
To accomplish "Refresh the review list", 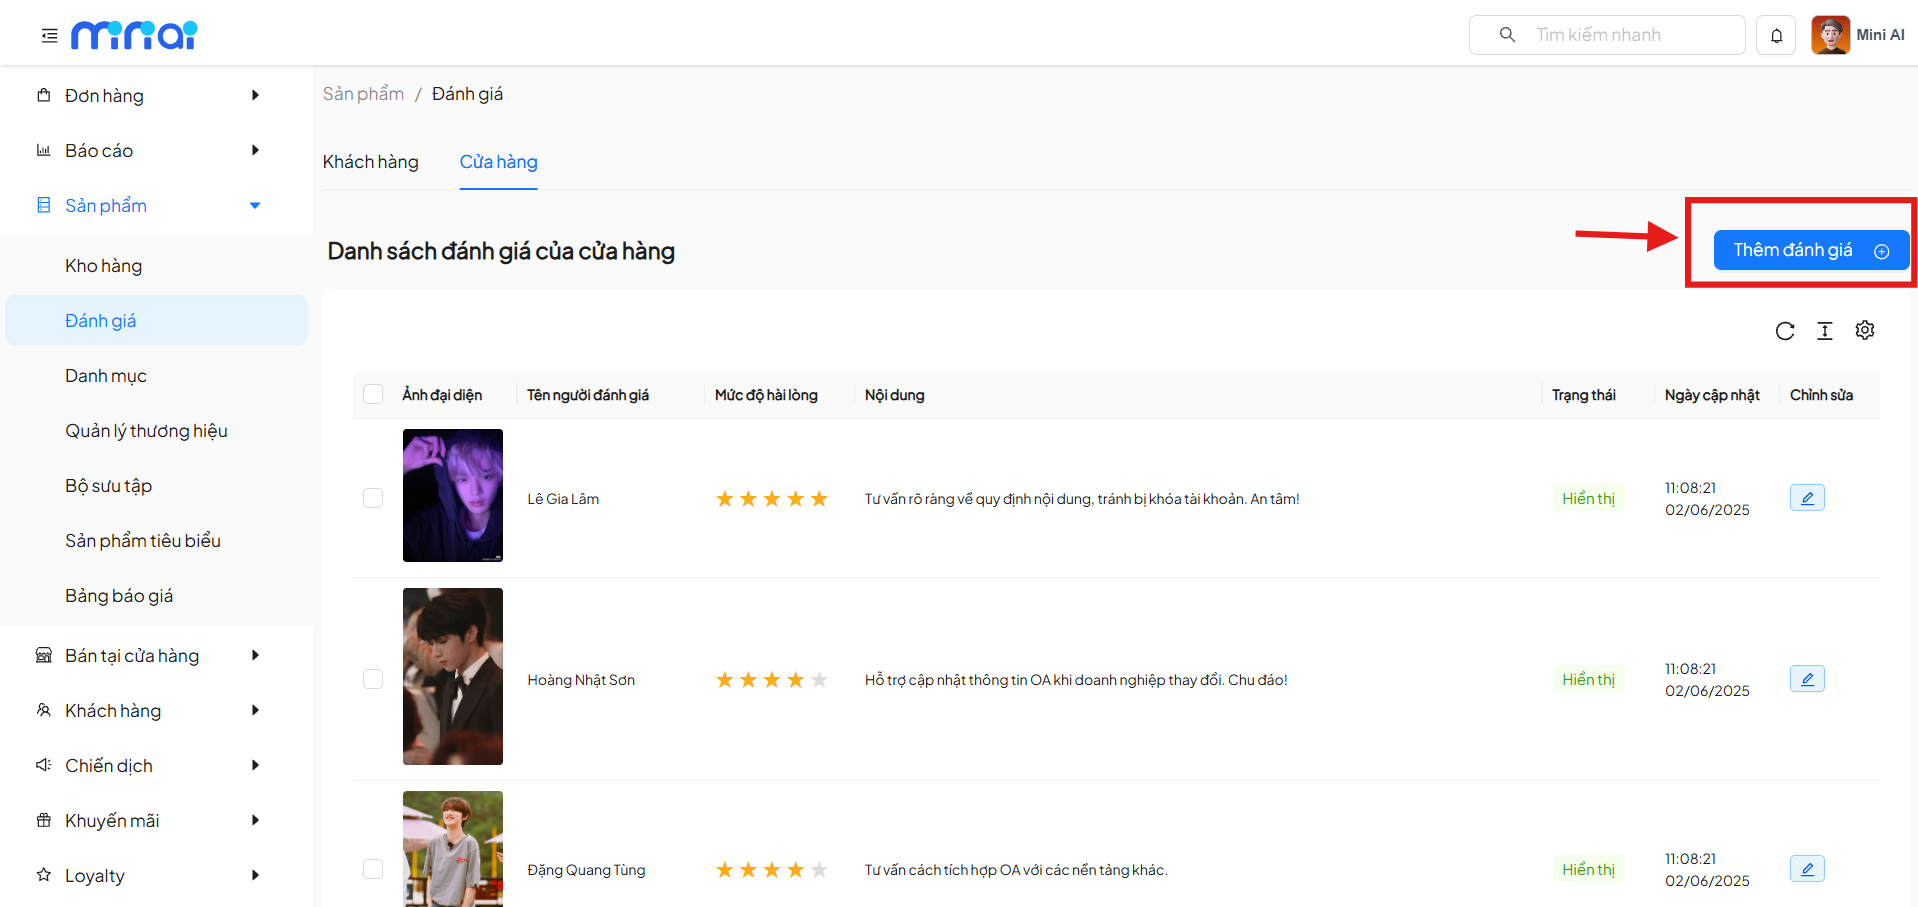I will click(x=1785, y=331).
